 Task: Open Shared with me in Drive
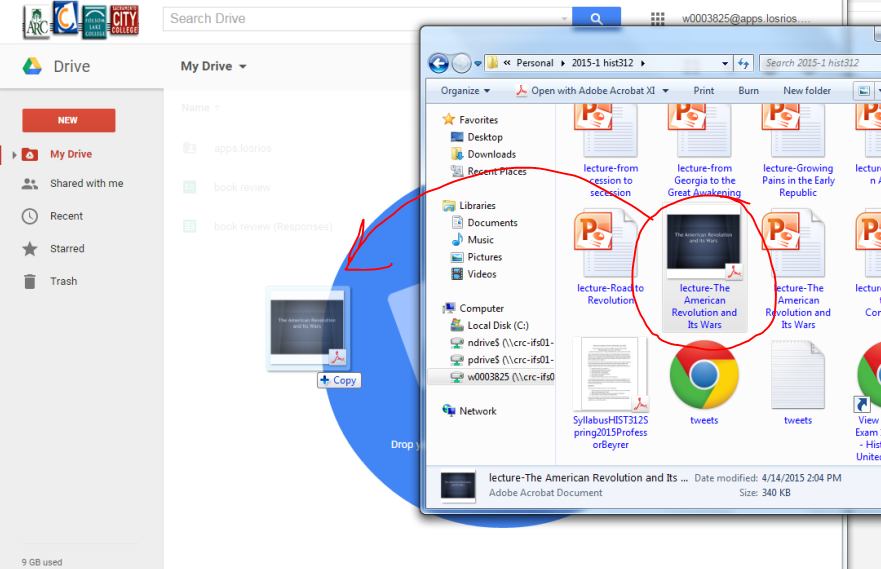pyautogui.click(x=72, y=184)
